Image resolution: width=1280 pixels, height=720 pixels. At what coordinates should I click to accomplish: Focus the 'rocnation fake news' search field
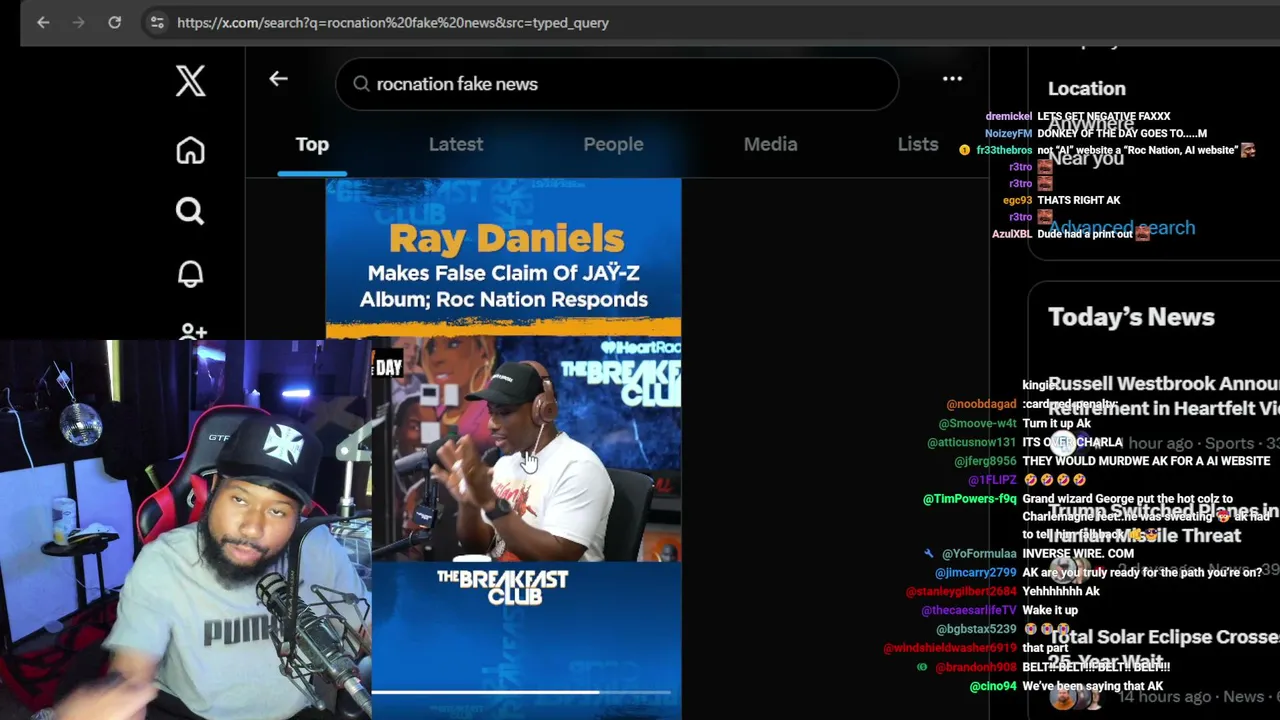pos(617,84)
